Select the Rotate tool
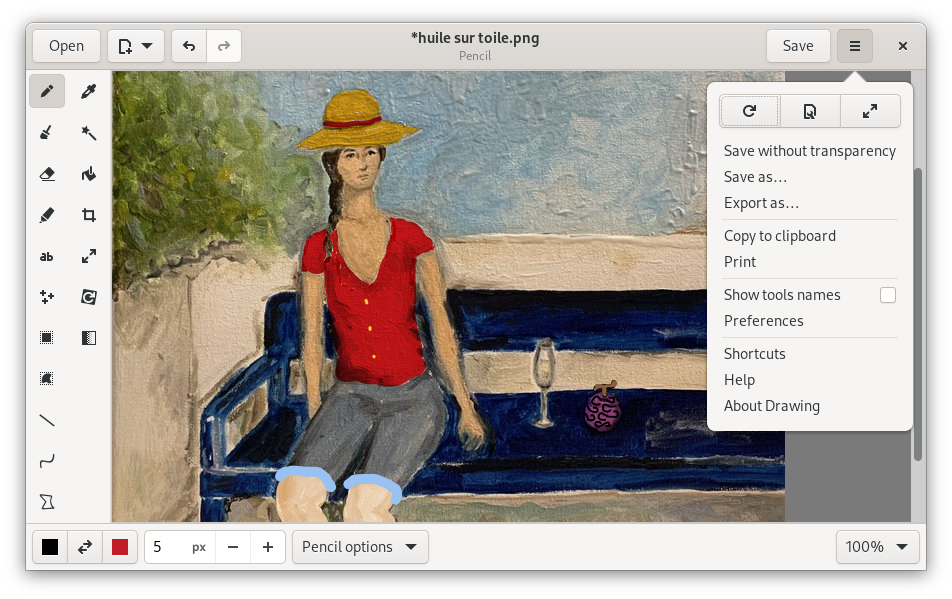The height and width of the screenshot is (599, 952). 89,297
